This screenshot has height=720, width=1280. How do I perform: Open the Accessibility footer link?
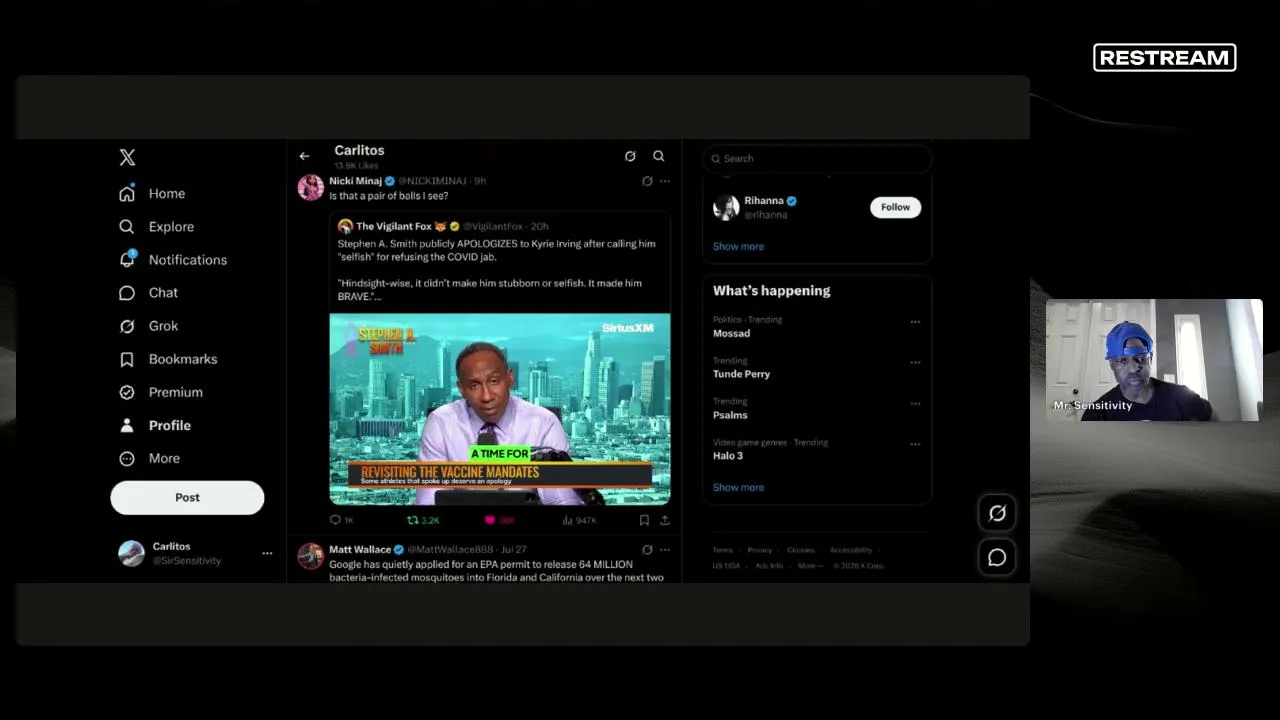[x=851, y=550]
